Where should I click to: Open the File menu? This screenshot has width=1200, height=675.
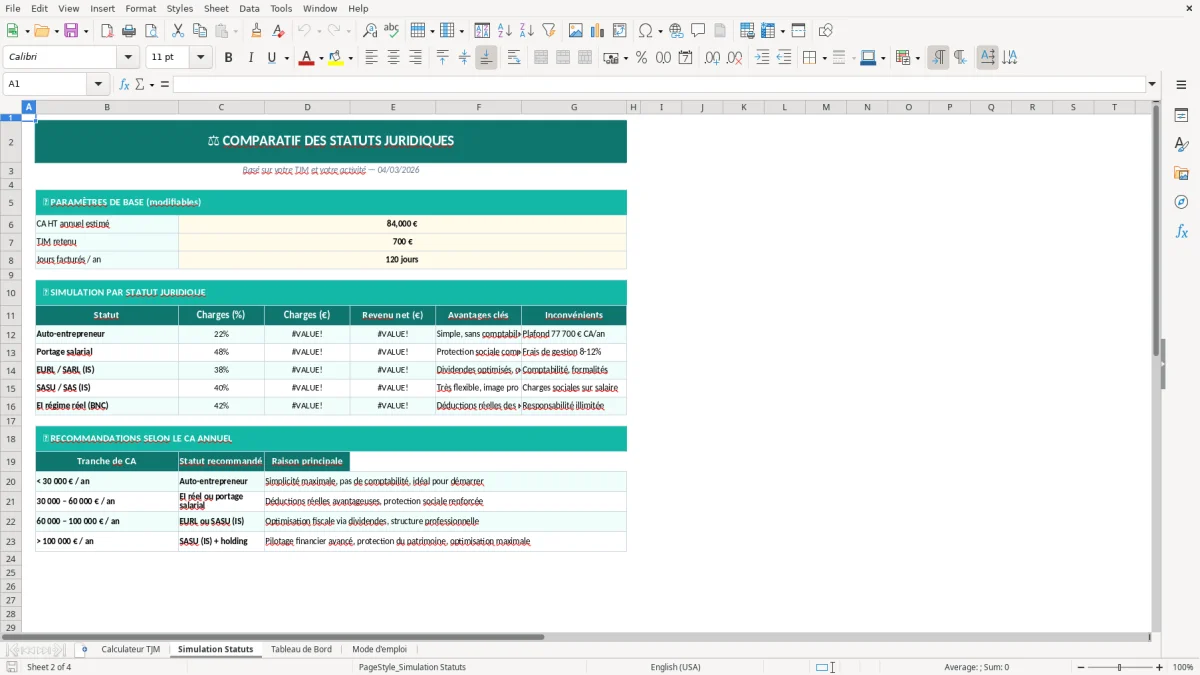pos(13,8)
